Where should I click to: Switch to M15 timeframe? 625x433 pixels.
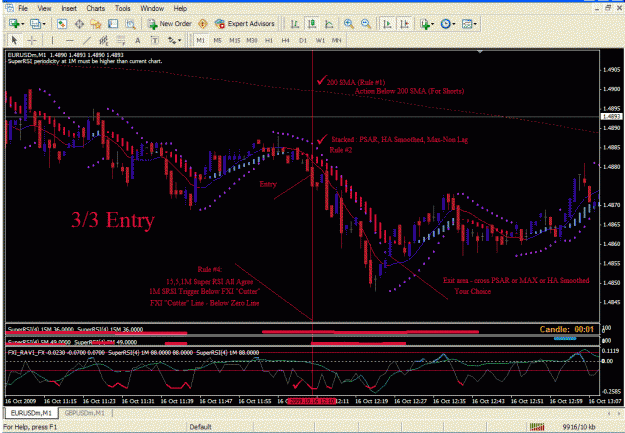point(234,40)
